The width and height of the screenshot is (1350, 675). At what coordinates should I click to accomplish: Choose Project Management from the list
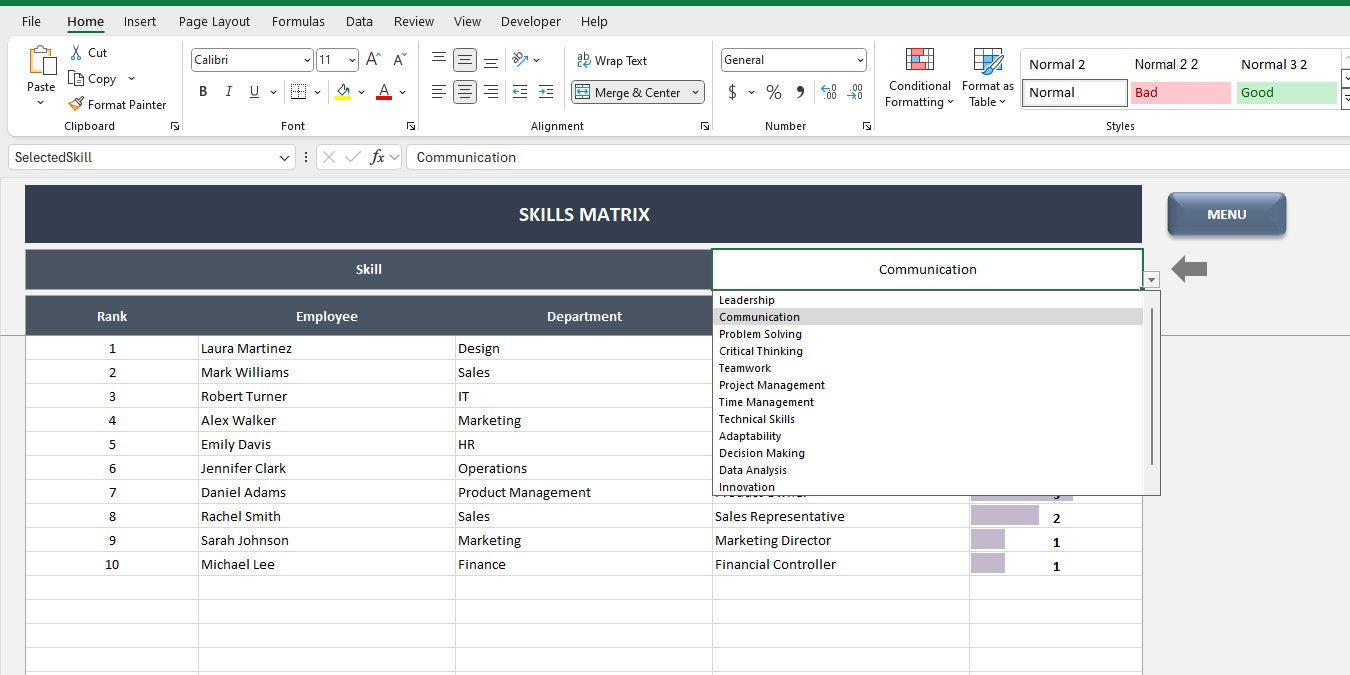[x=928, y=385]
